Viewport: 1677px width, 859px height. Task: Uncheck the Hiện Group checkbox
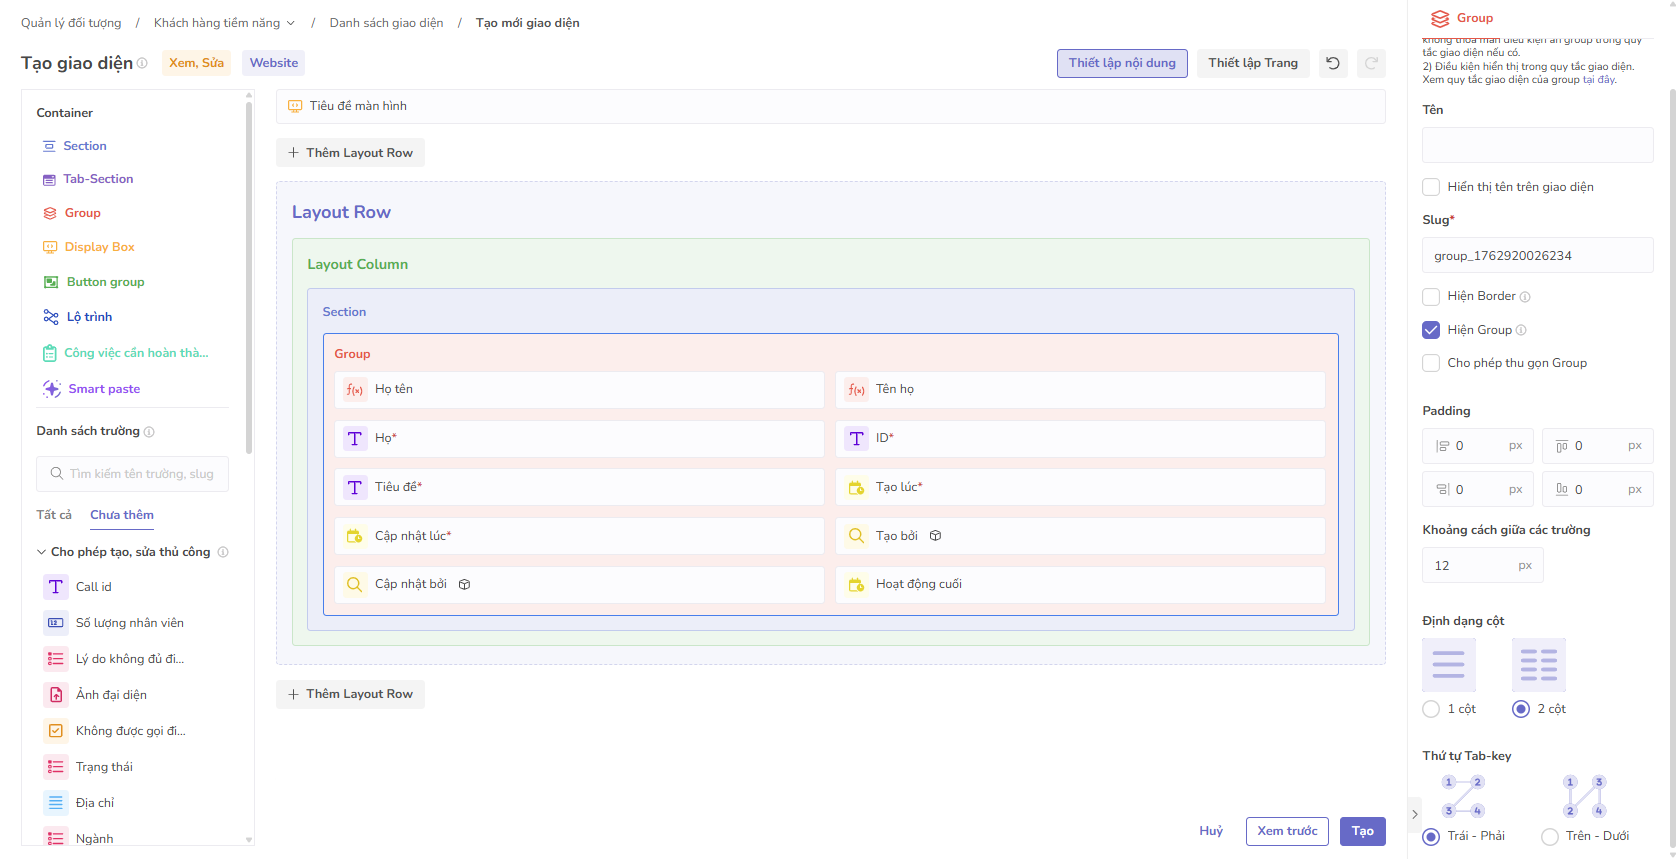1431,330
